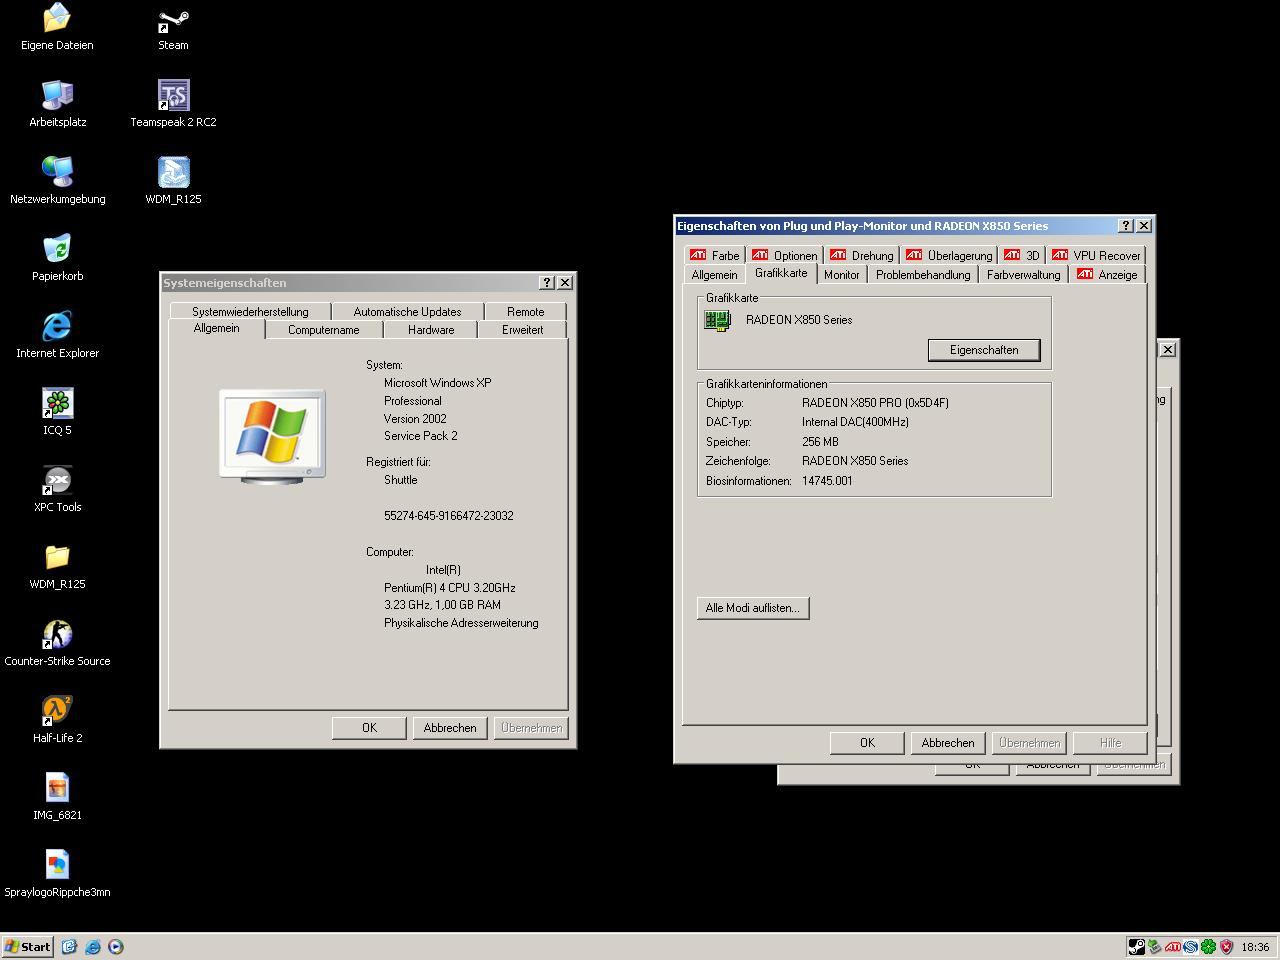Click the help question mark in Systemeigenschaften title bar

[x=546, y=283]
